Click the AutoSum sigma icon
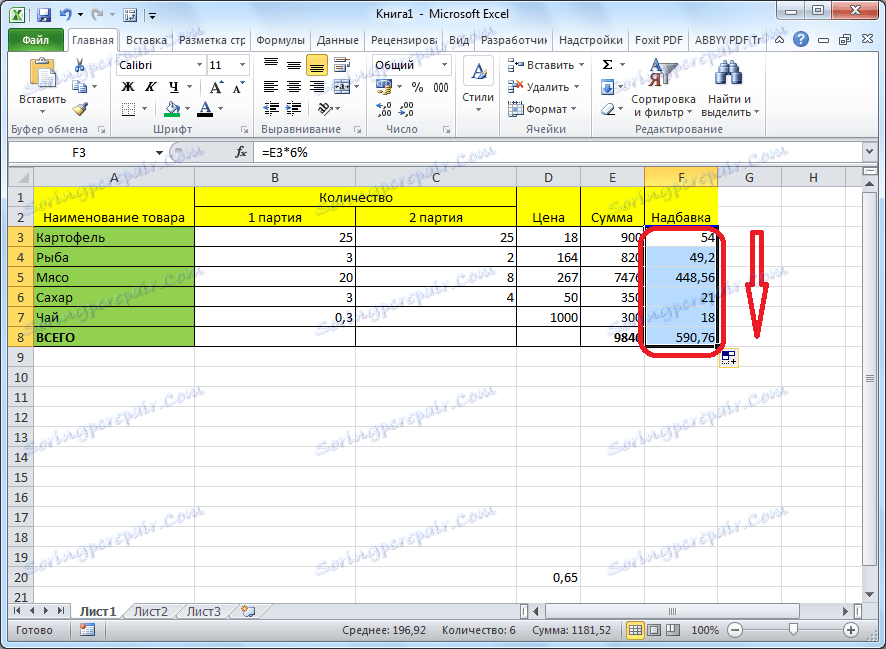This screenshot has height=649, width=886. tap(607, 64)
